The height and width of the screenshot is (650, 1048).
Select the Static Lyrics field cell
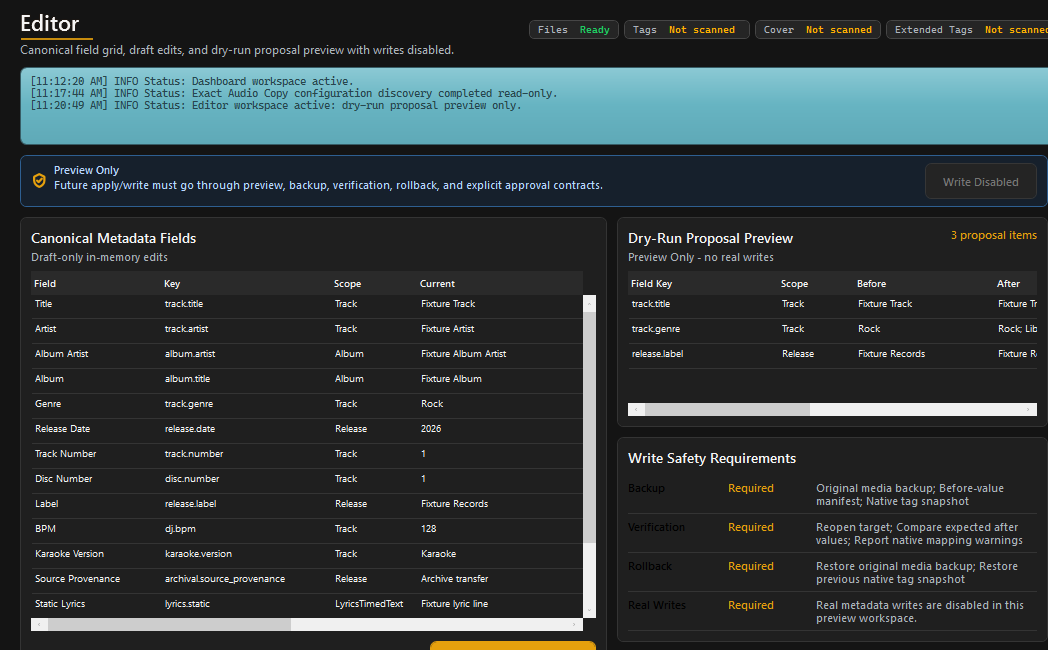pos(60,604)
